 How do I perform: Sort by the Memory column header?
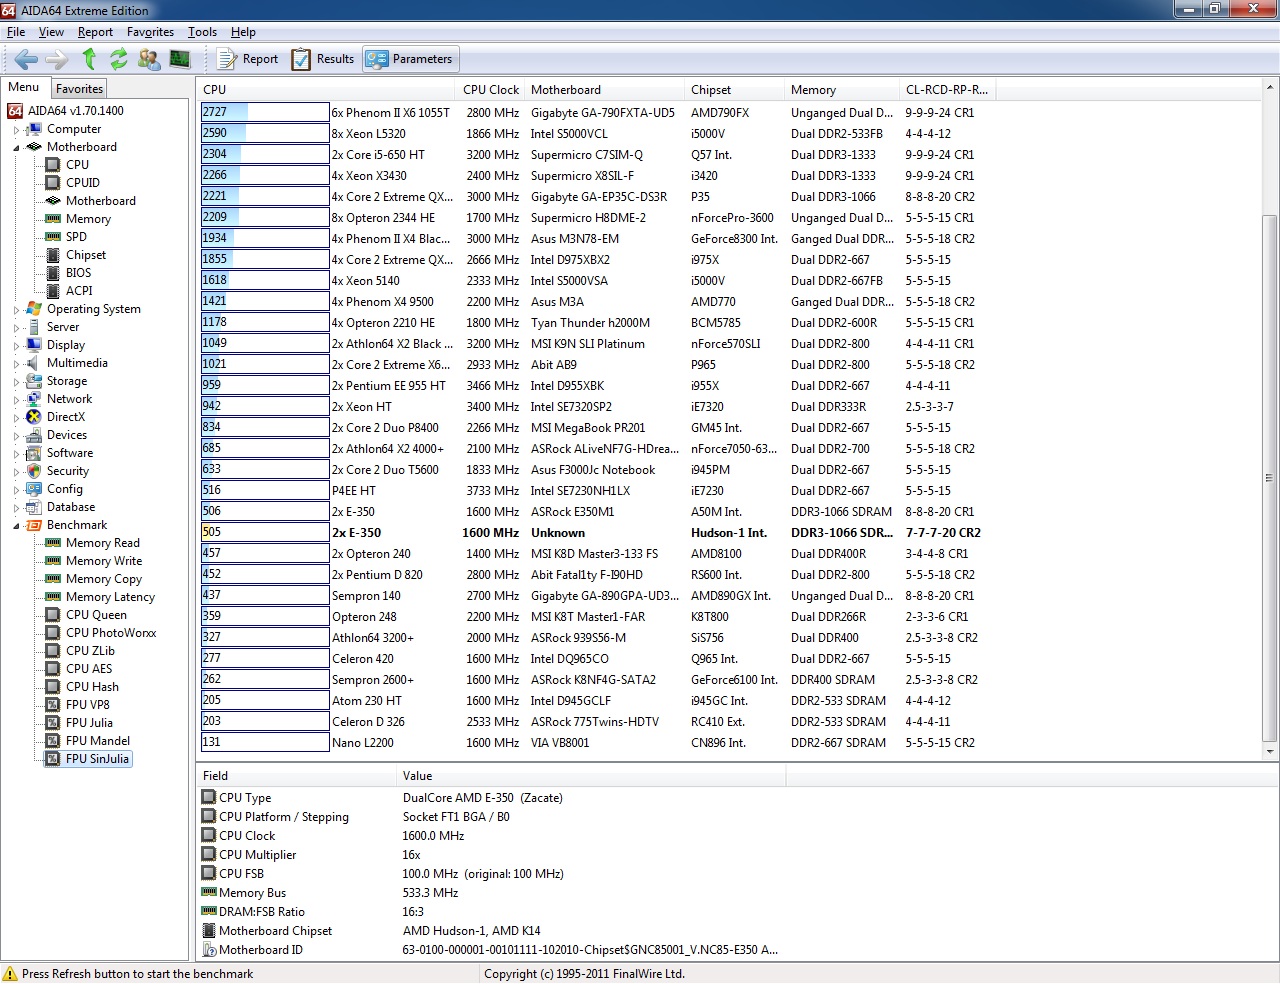[841, 89]
